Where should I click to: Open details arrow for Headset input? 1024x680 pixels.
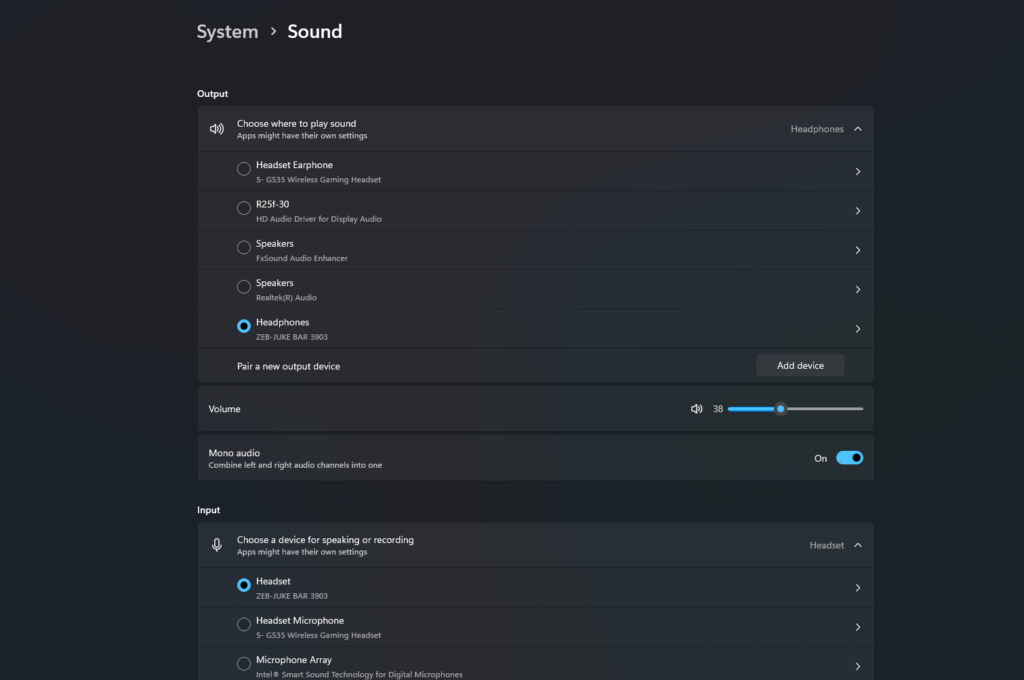click(x=857, y=588)
